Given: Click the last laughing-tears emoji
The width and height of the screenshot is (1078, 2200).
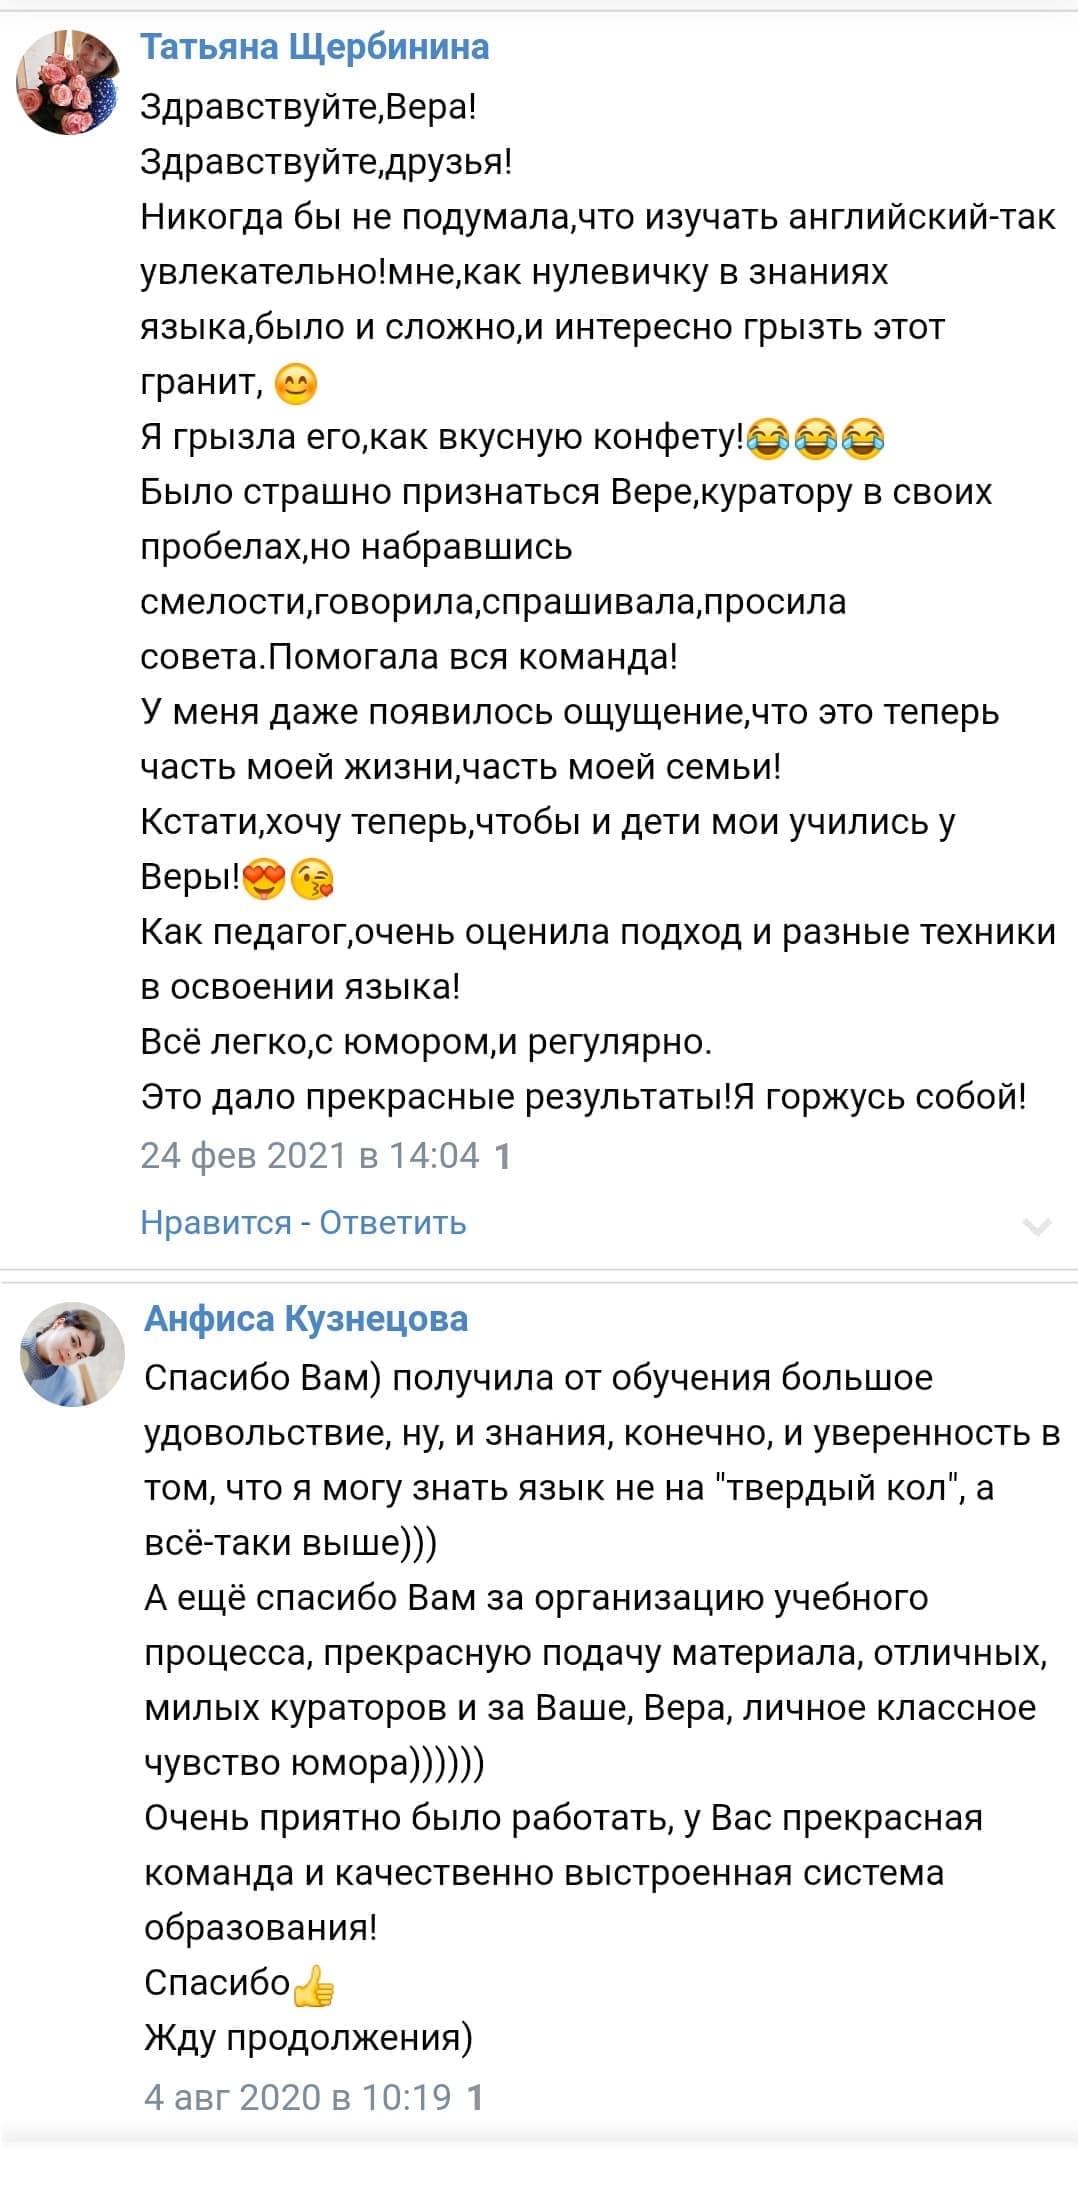Looking at the screenshot, I should [863, 439].
